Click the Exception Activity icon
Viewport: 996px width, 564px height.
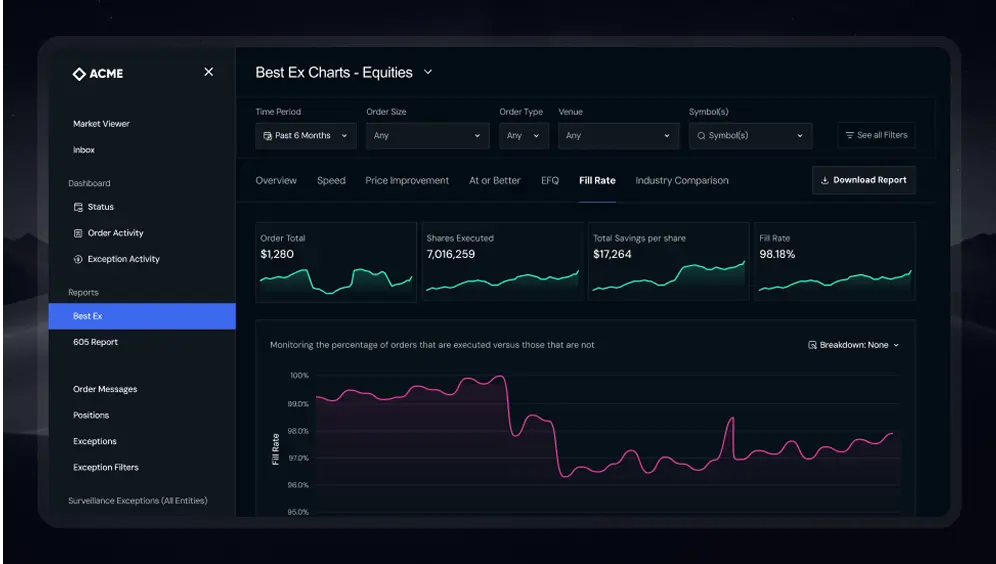tap(78, 259)
